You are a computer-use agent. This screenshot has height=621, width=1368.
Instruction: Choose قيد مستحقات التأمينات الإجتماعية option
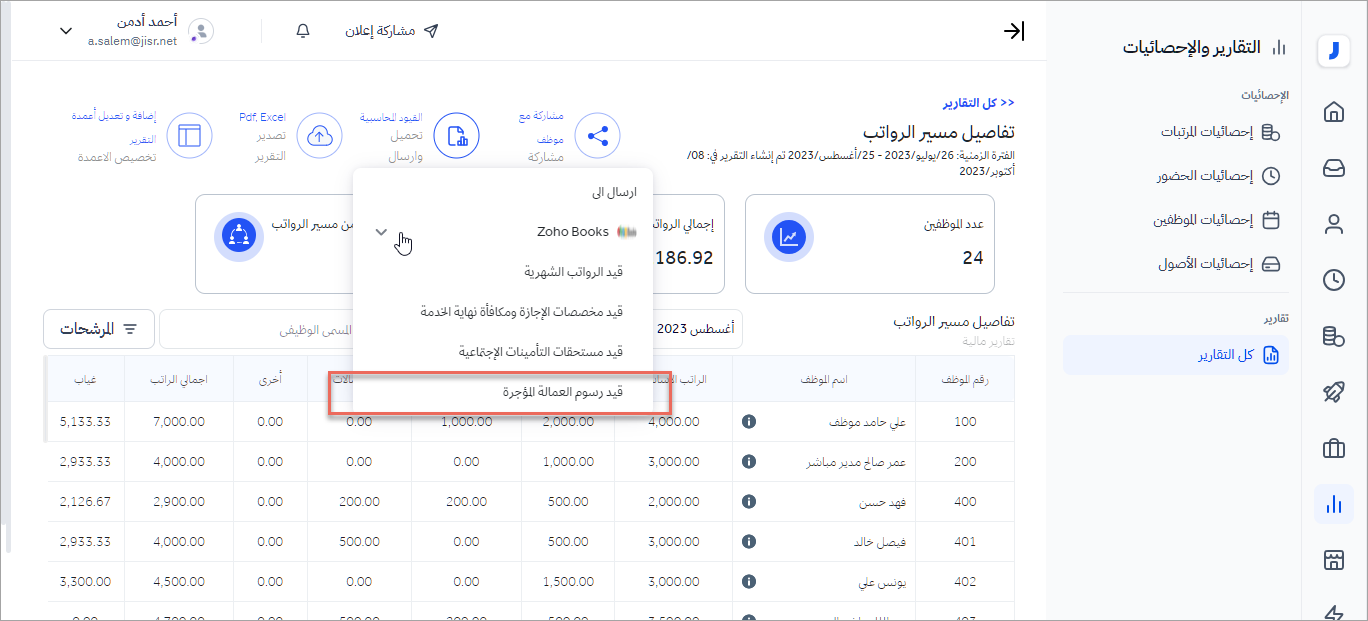540,352
